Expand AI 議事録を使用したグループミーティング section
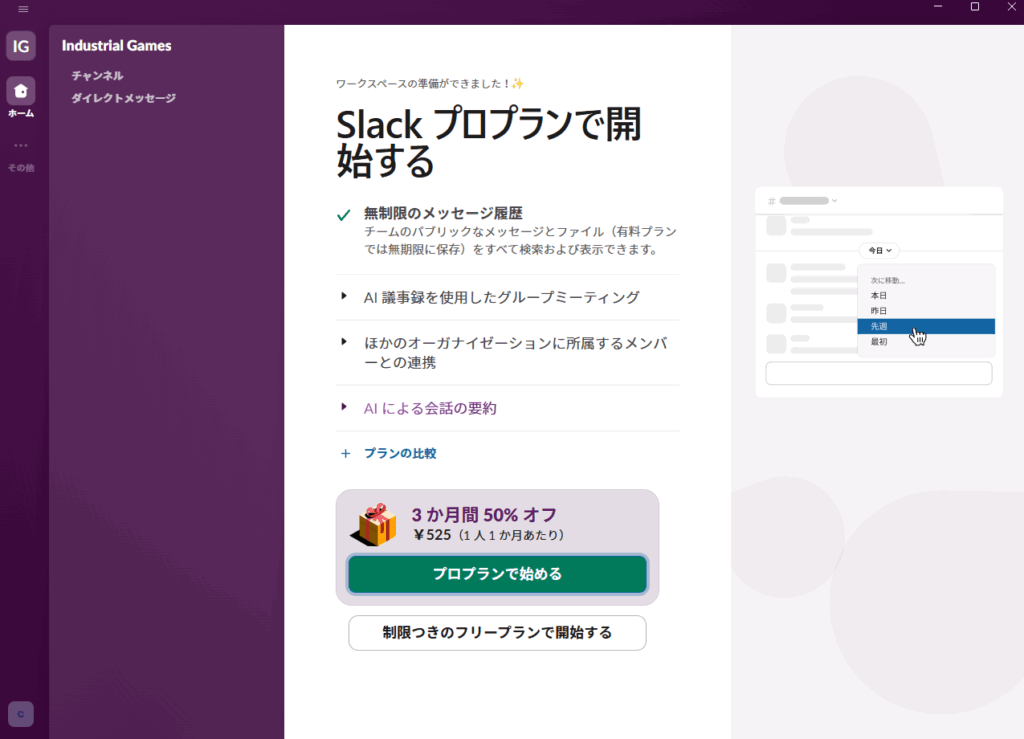The width and height of the screenshot is (1024, 739). pos(502,297)
